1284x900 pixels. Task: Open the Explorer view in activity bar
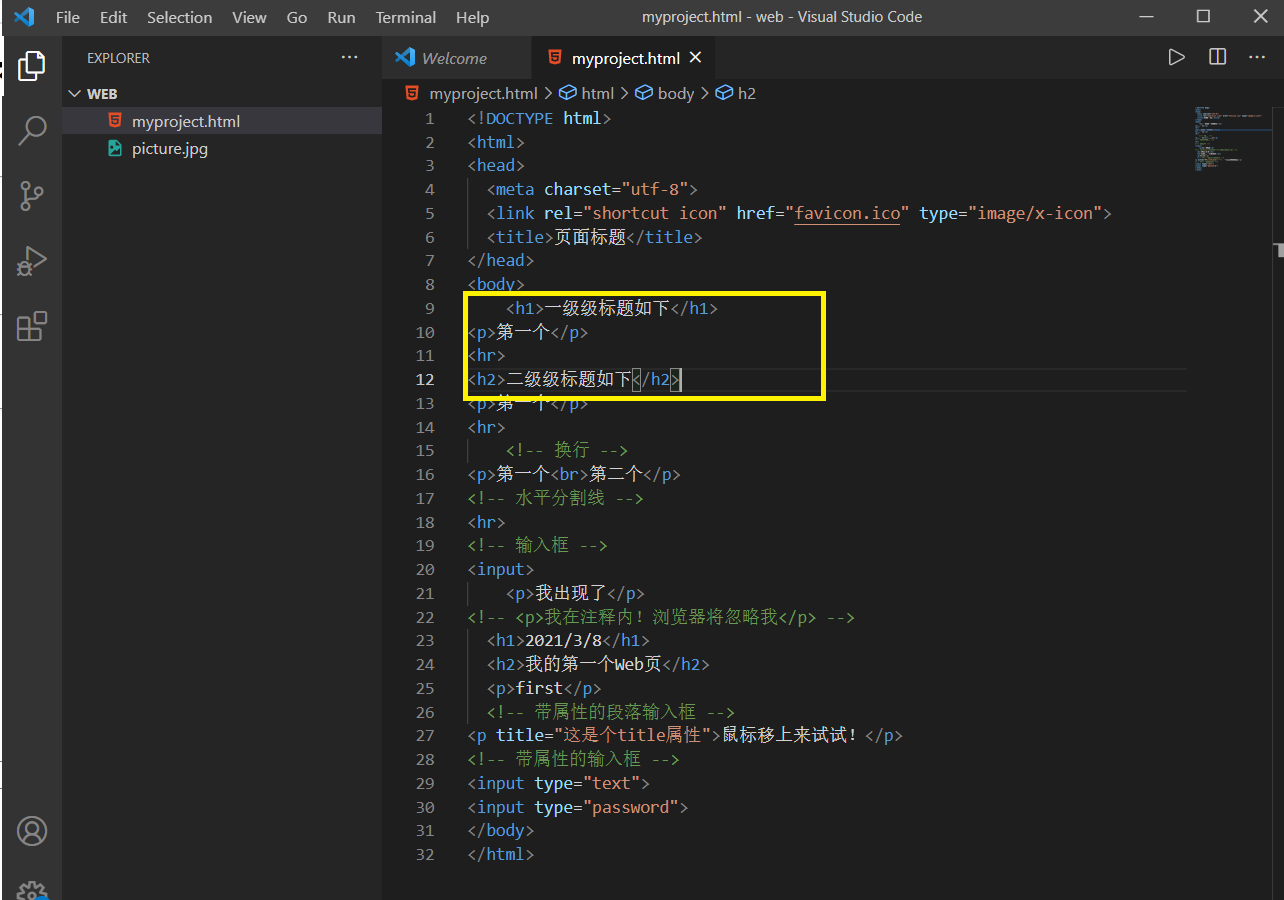click(x=32, y=66)
